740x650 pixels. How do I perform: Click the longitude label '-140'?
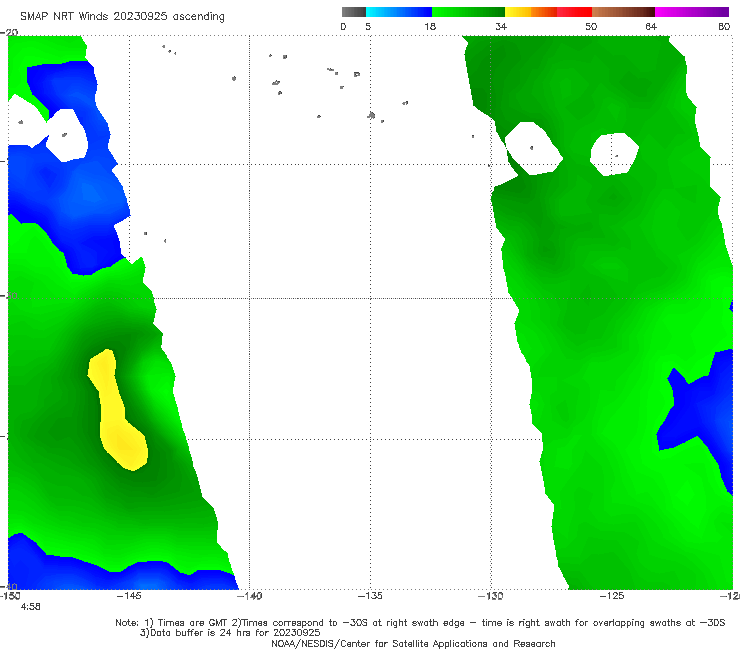point(249,596)
